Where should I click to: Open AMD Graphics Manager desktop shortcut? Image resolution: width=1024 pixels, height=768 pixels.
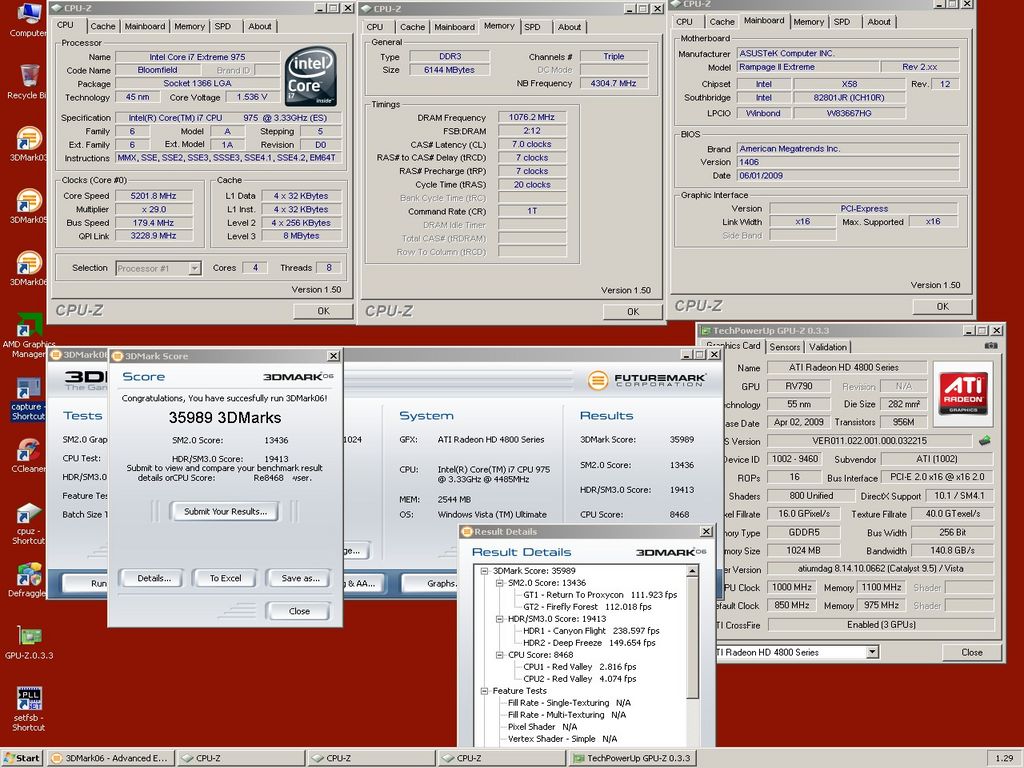29,336
